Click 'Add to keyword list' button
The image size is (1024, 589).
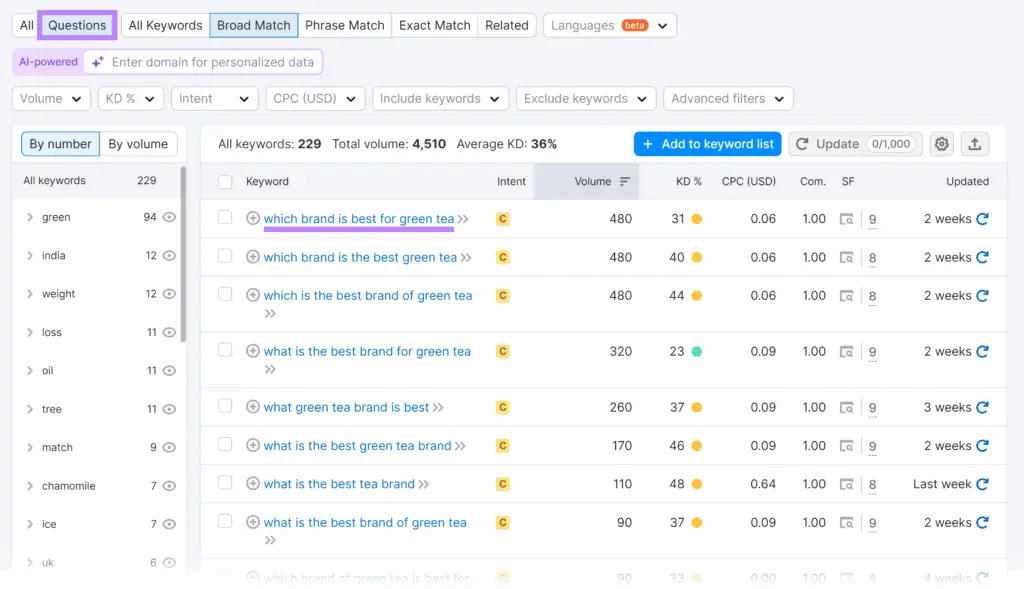pos(707,144)
